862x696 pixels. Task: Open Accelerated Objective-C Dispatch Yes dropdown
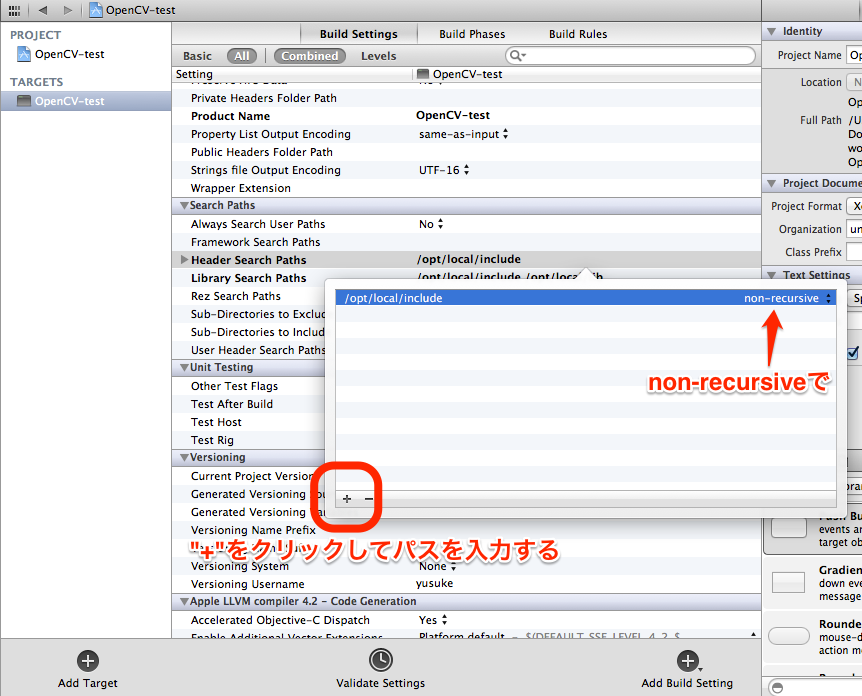pyautogui.click(x=433, y=620)
